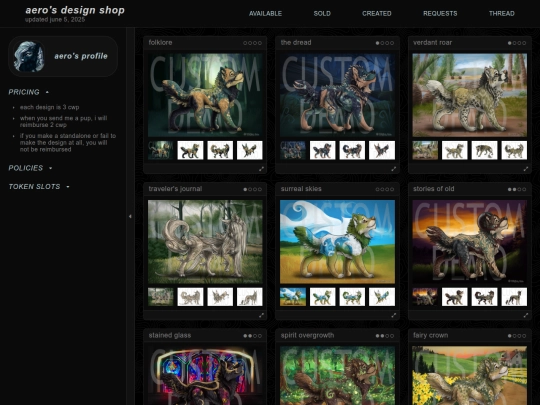
Task: Select first slot dot on fairy crown card
Action: 510,336
